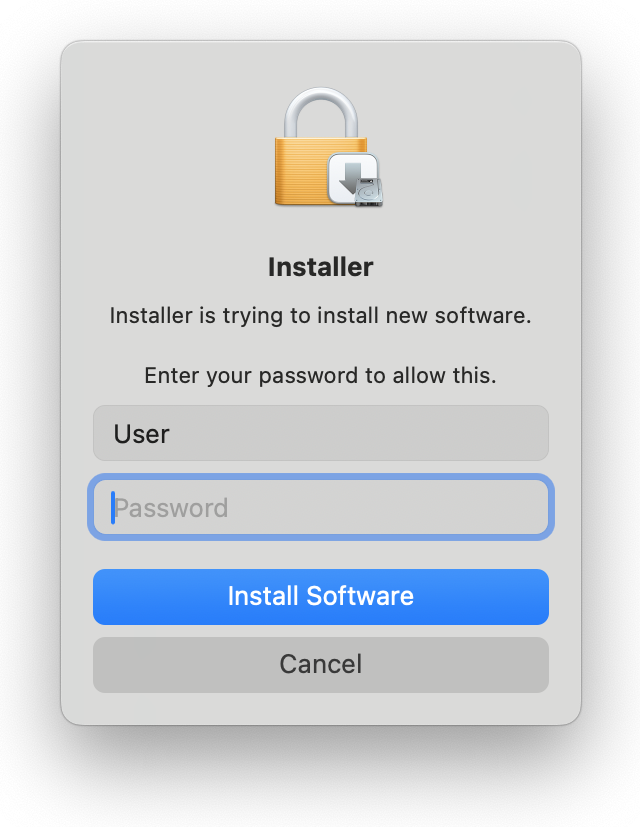Click the small hard drive icon

(368, 193)
